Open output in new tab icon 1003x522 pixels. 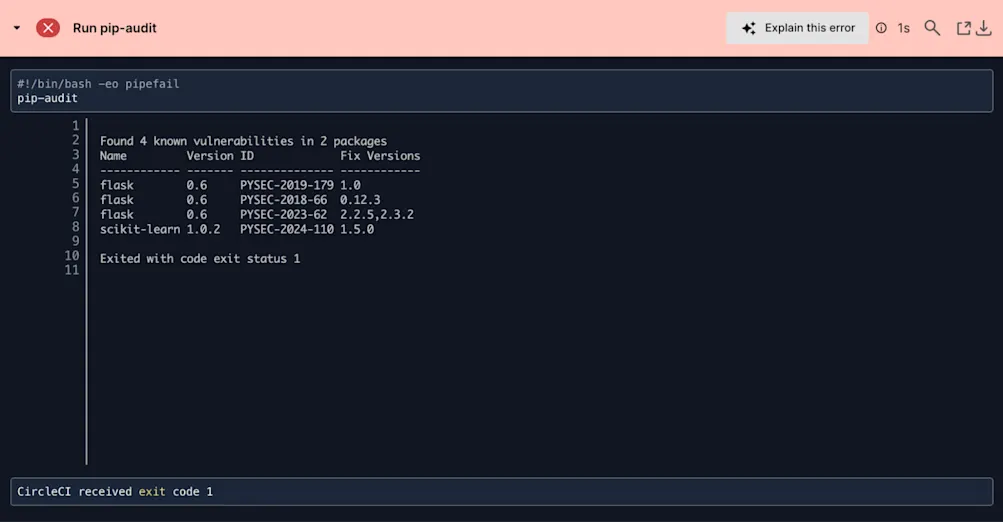(963, 28)
